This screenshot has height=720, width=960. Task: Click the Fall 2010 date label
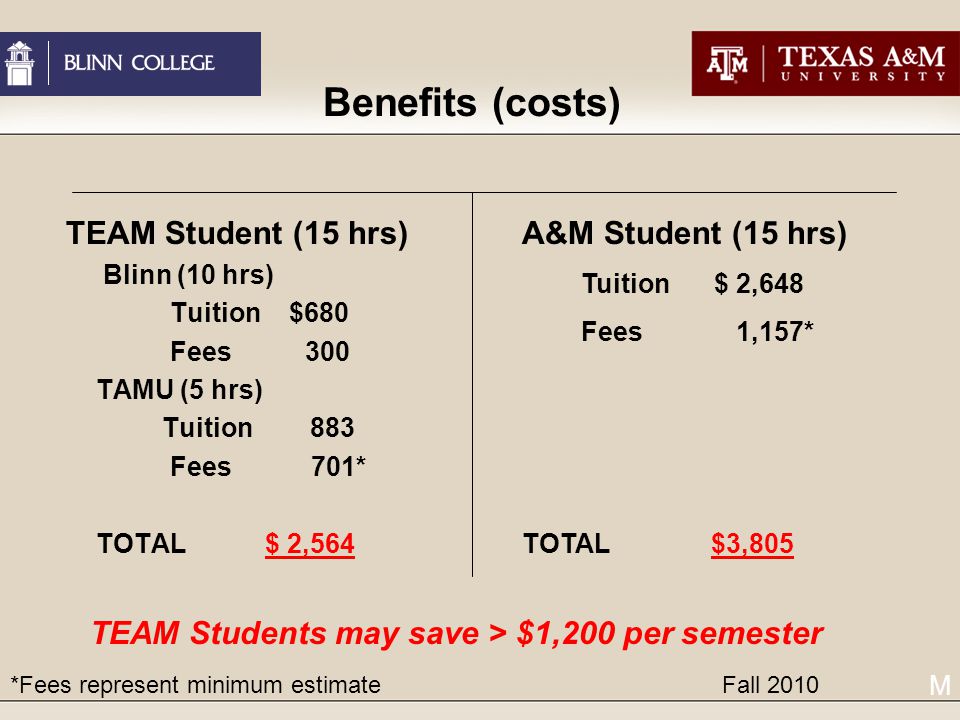click(770, 685)
